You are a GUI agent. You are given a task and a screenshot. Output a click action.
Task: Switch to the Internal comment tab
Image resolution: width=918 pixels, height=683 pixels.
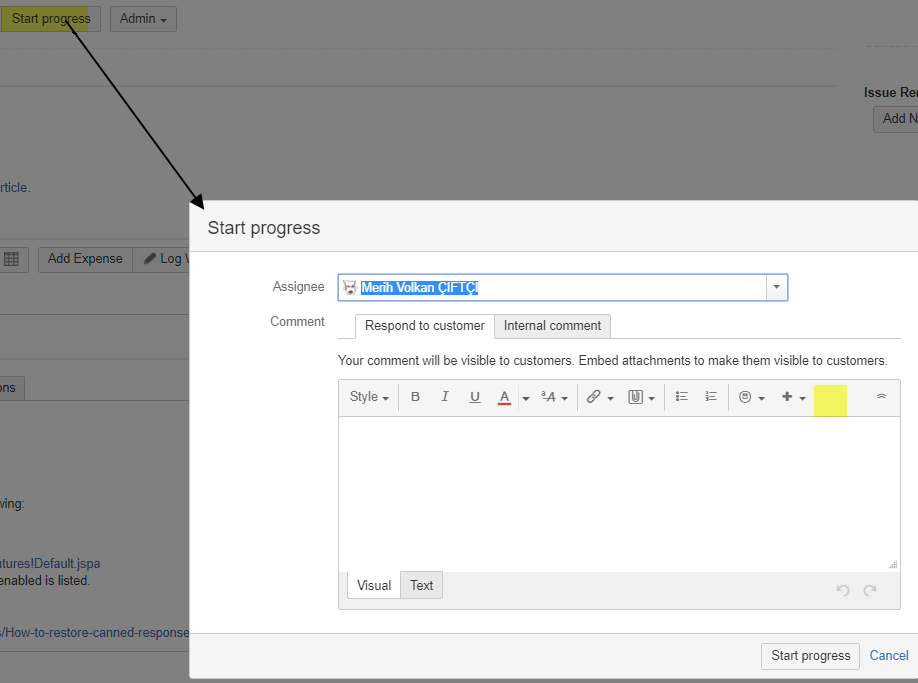(x=551, y=326)
